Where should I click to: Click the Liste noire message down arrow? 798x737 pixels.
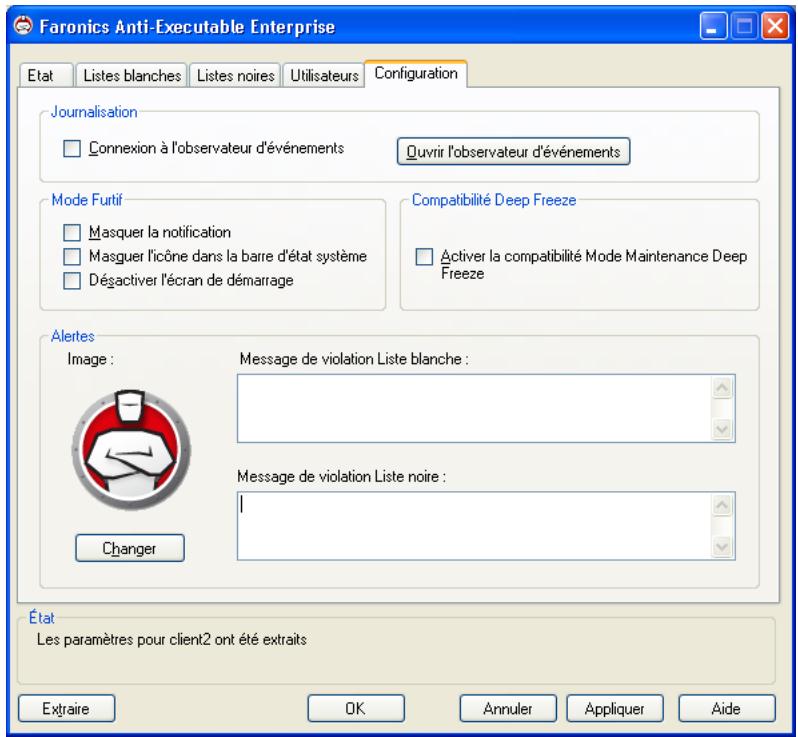coord(722,547)
